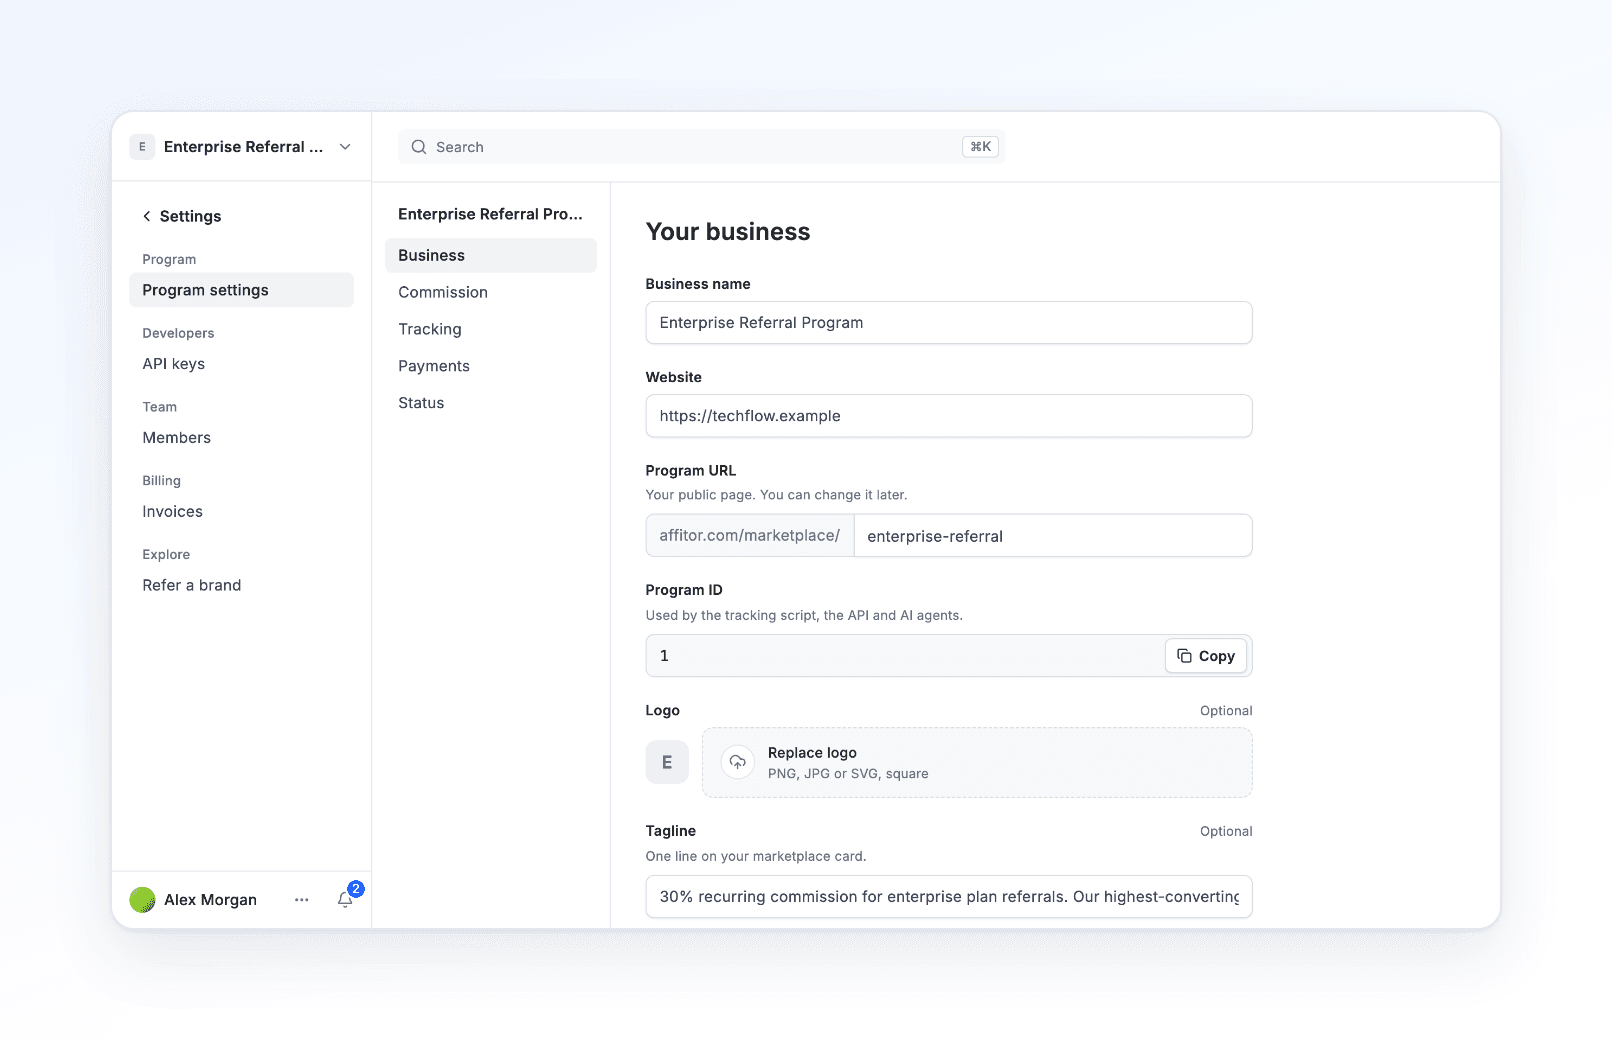Click the Alex Morgan name

click(210, 900)
